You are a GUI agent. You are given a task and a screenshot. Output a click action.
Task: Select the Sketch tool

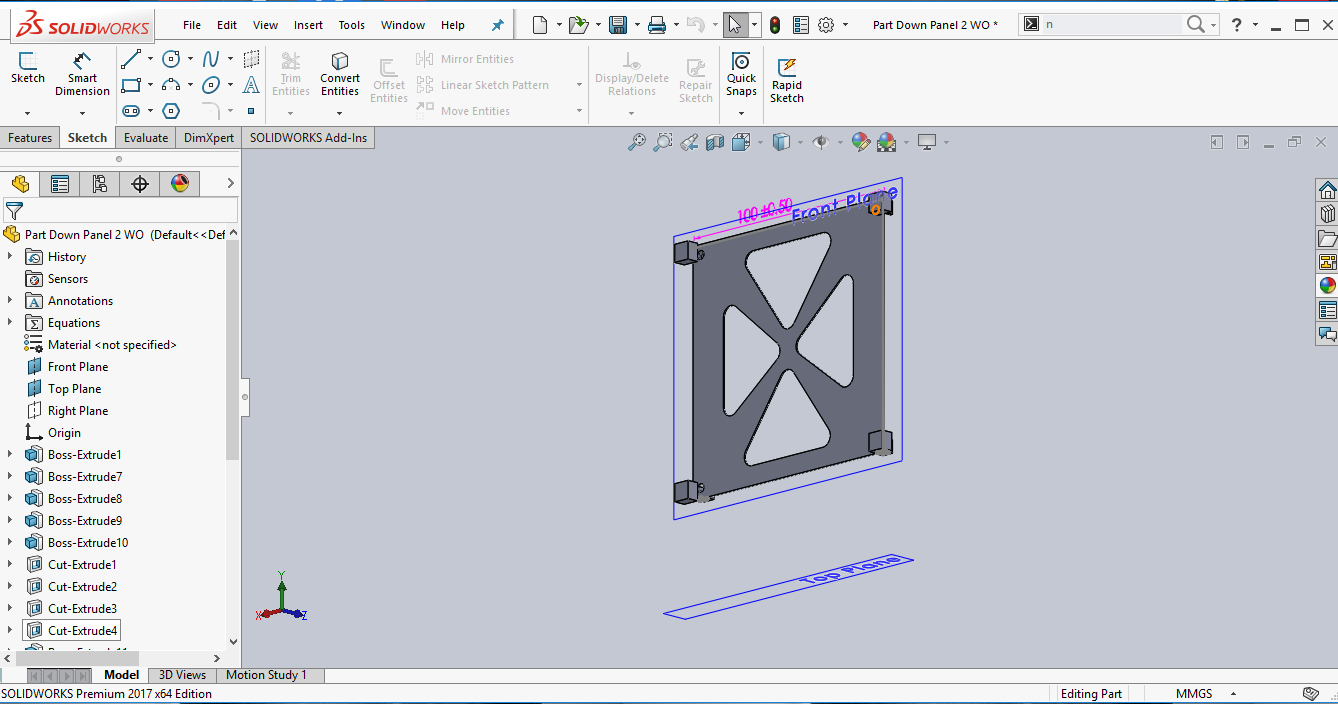tap(27, 68)
